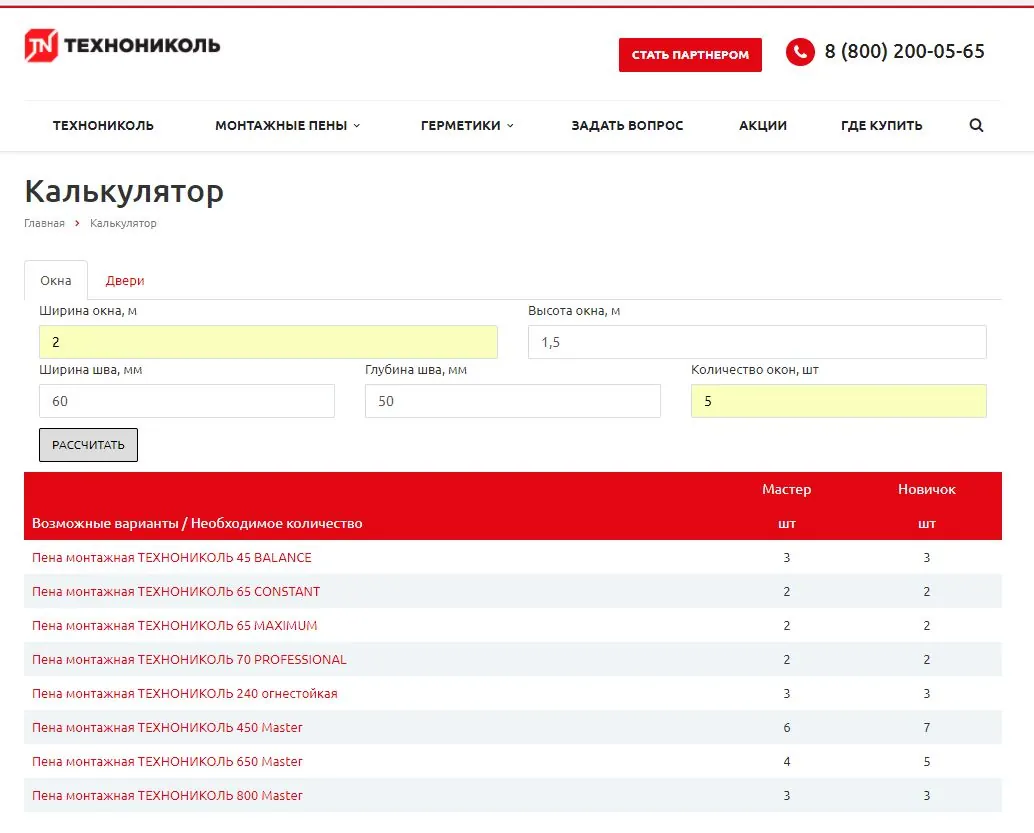
Task: Click the phone number 8 (800) 200-05-65
Action: [904, 51]
